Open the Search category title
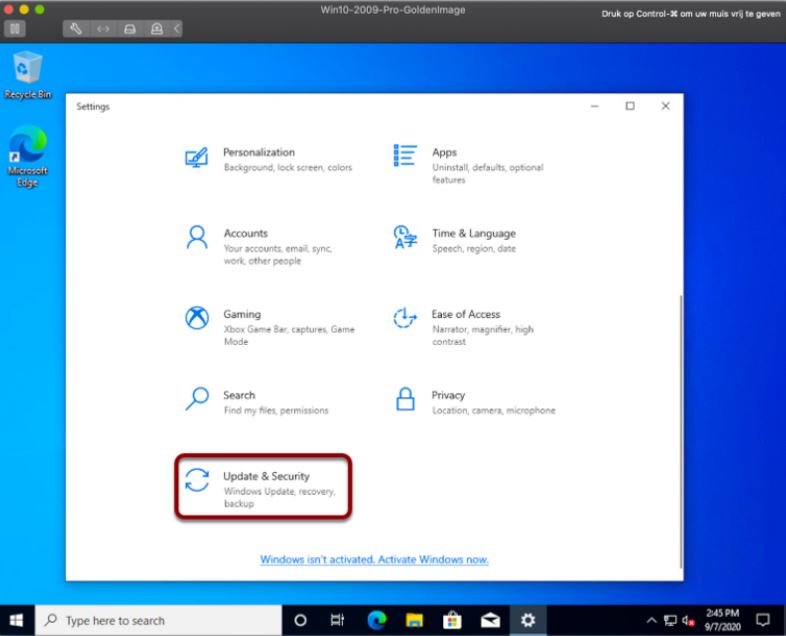Screen dimensions: 786x636 pyautogui.click(x=239, y=395)
